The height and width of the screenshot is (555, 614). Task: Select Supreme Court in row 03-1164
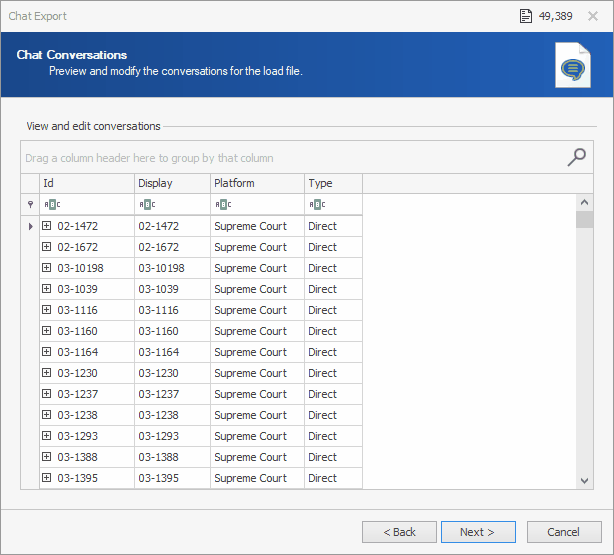(x=257, y=352)
